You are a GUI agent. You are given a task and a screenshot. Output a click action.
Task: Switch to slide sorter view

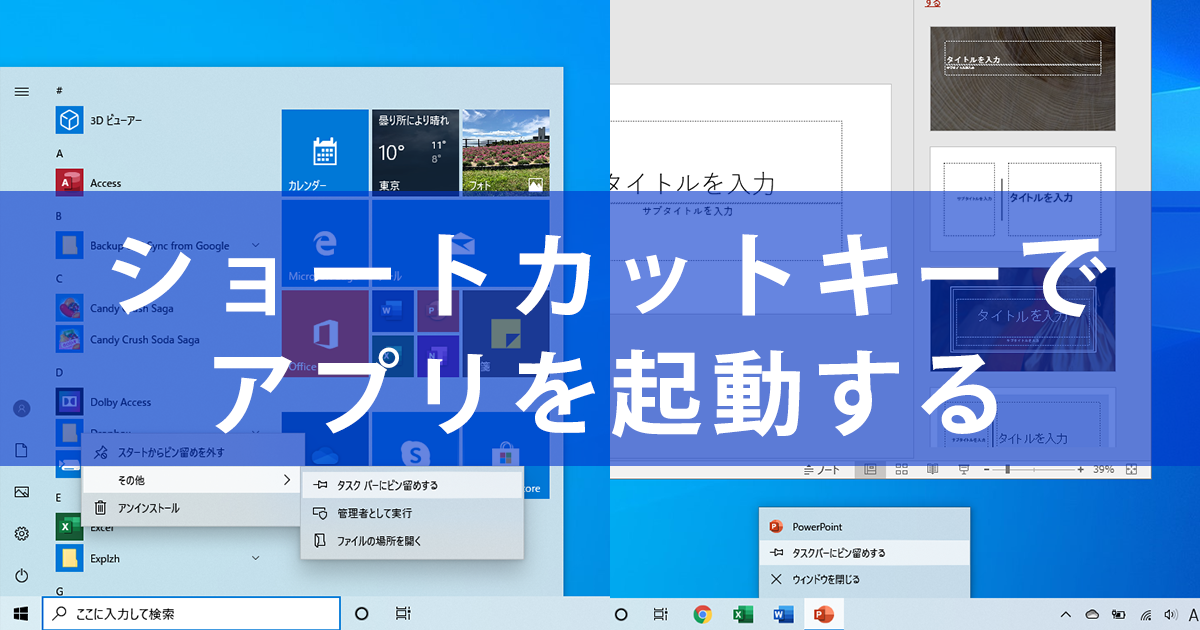click(901, 469)
